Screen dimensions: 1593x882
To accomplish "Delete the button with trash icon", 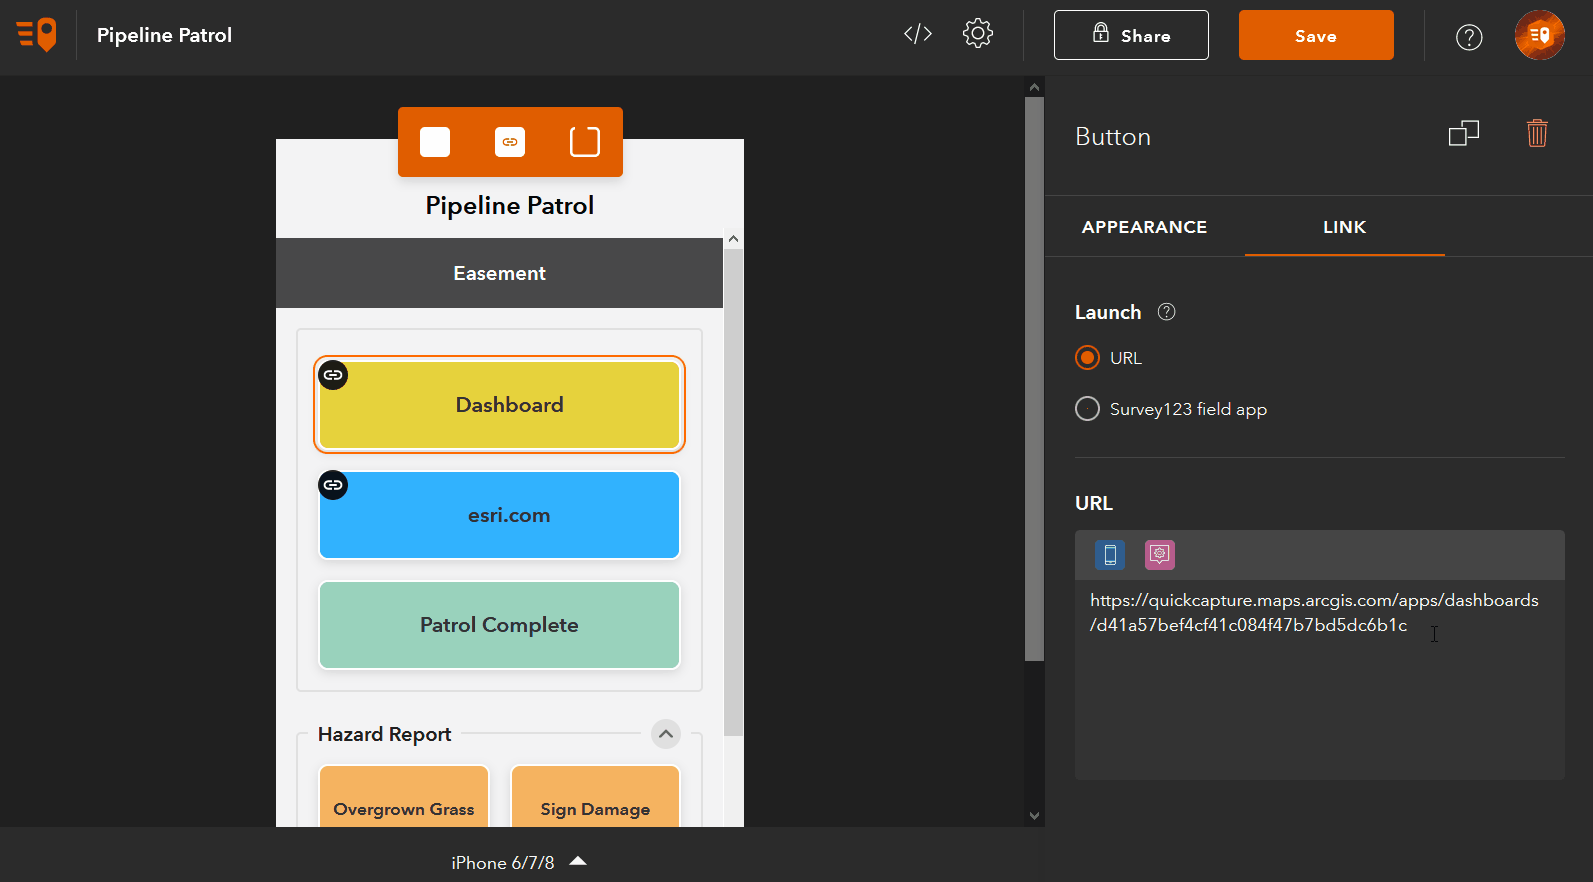I will [x=1537, y=133].
